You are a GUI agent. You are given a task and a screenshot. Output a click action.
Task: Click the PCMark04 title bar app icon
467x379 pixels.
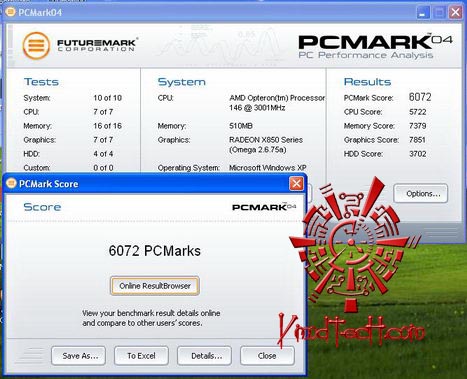pyautogui.click(x=10, y=12)
